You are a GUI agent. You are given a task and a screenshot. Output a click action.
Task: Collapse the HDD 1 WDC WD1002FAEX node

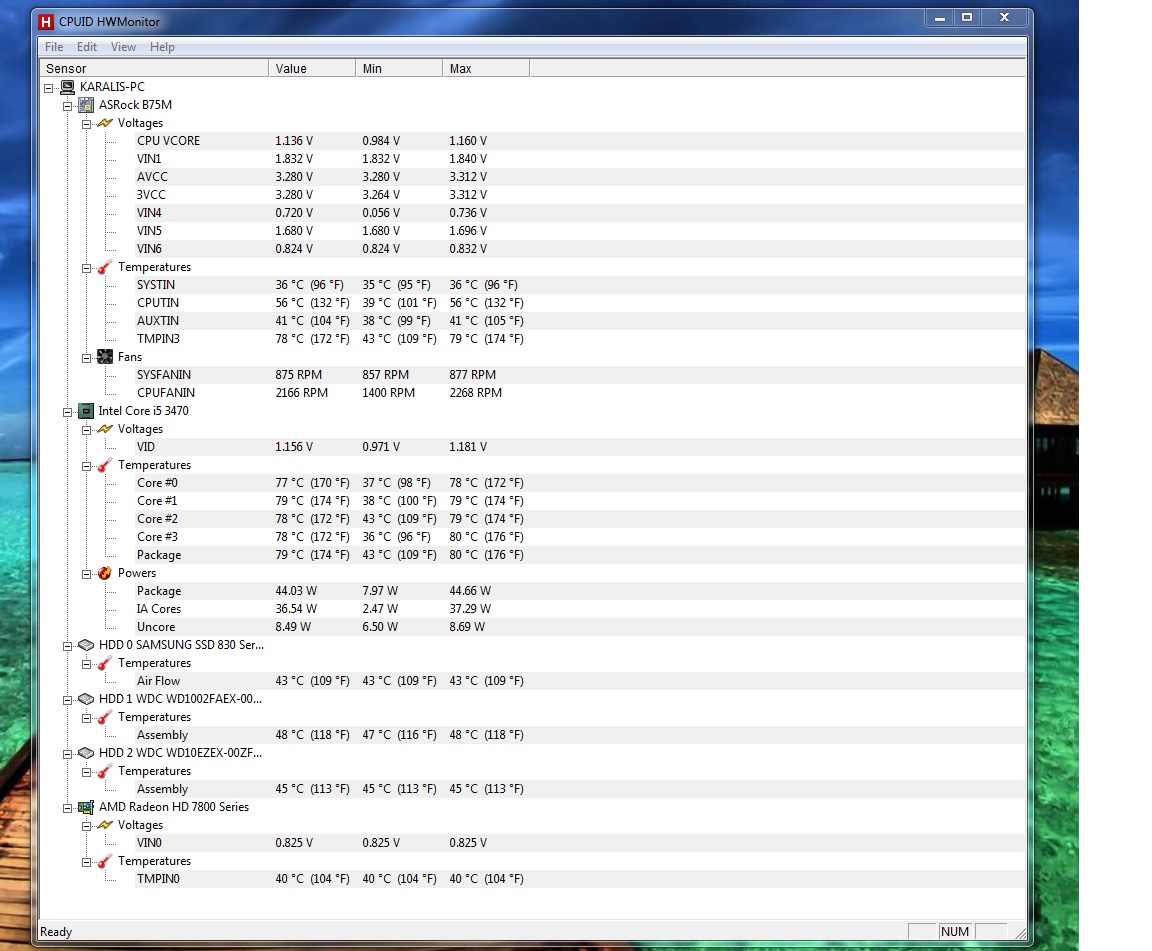click(68, 700)
